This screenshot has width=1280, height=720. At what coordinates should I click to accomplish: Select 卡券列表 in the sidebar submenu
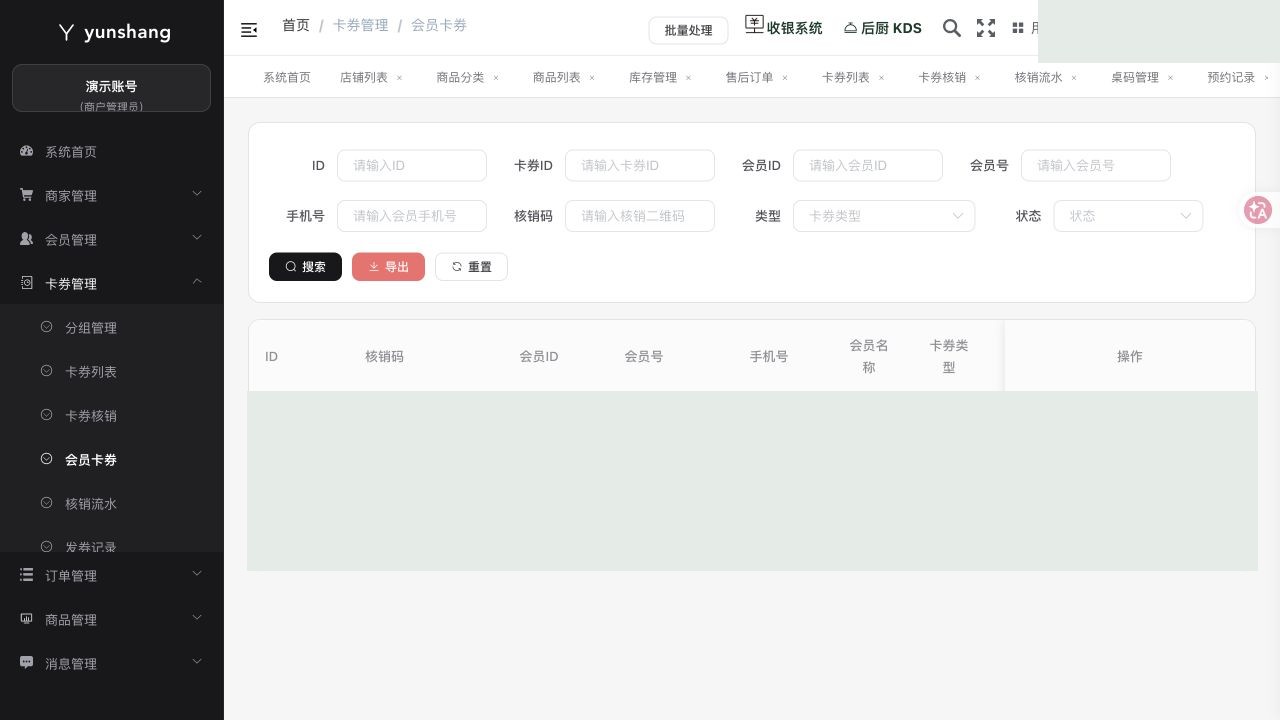point(112,372)
